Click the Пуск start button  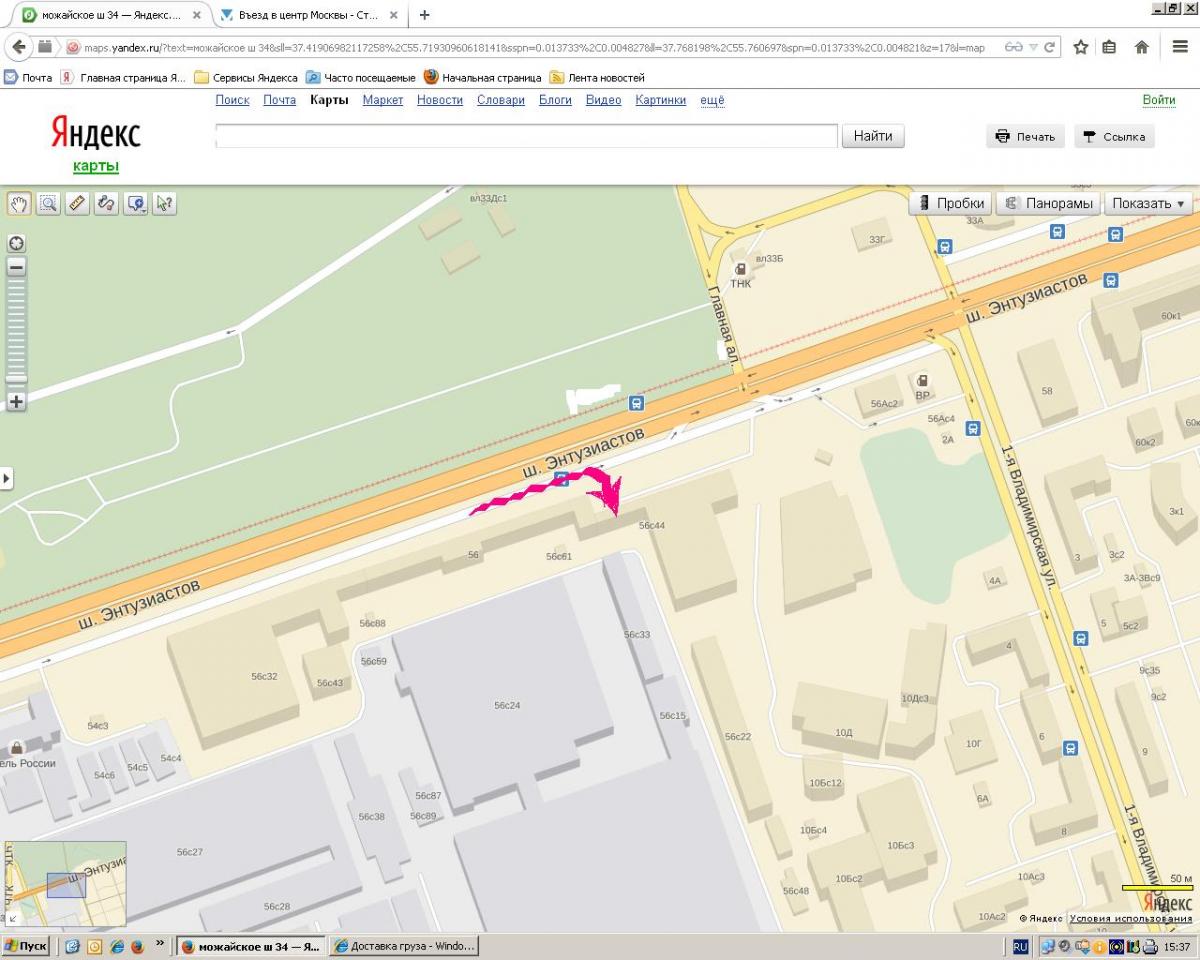tap(26, 946)
